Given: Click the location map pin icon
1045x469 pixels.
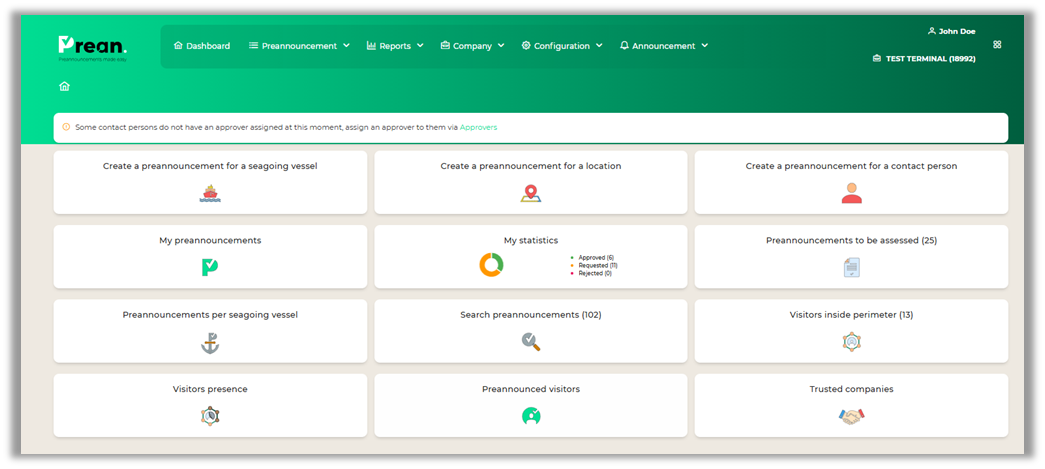Looking at the screenshot, I should click(530, 194).
